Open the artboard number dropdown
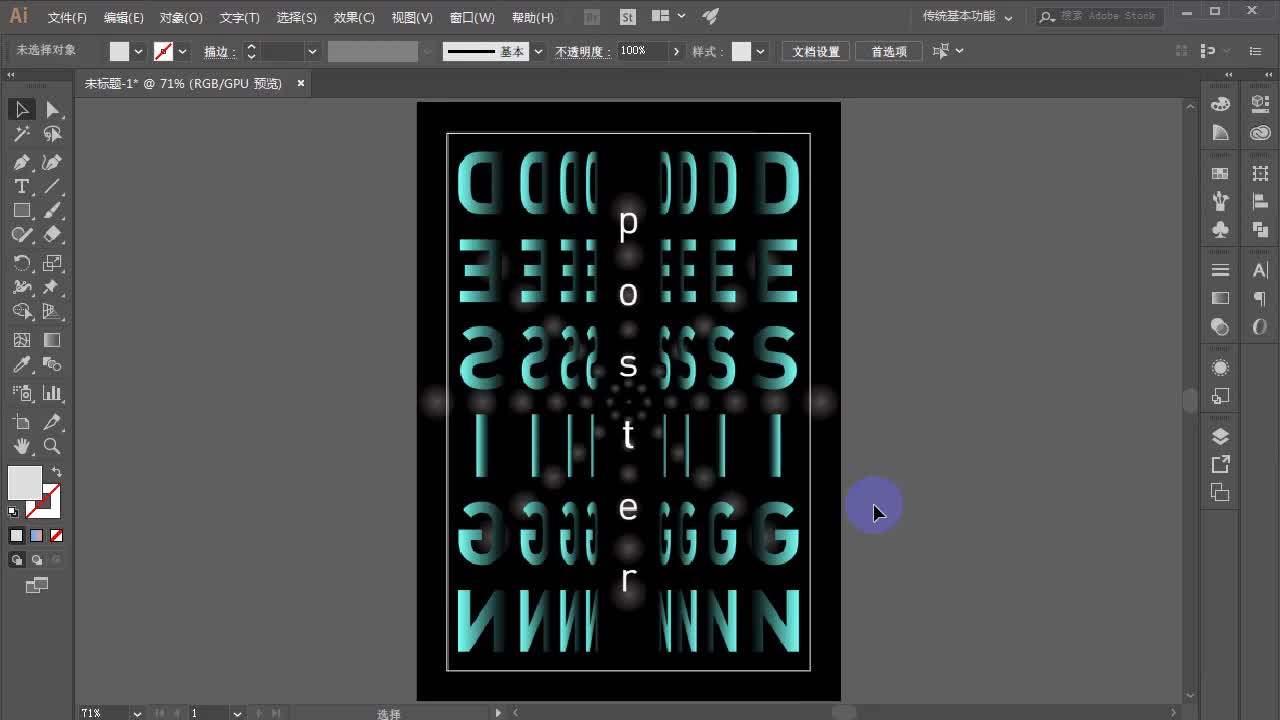Screen dimensions: 1280x720 [237, 713]
